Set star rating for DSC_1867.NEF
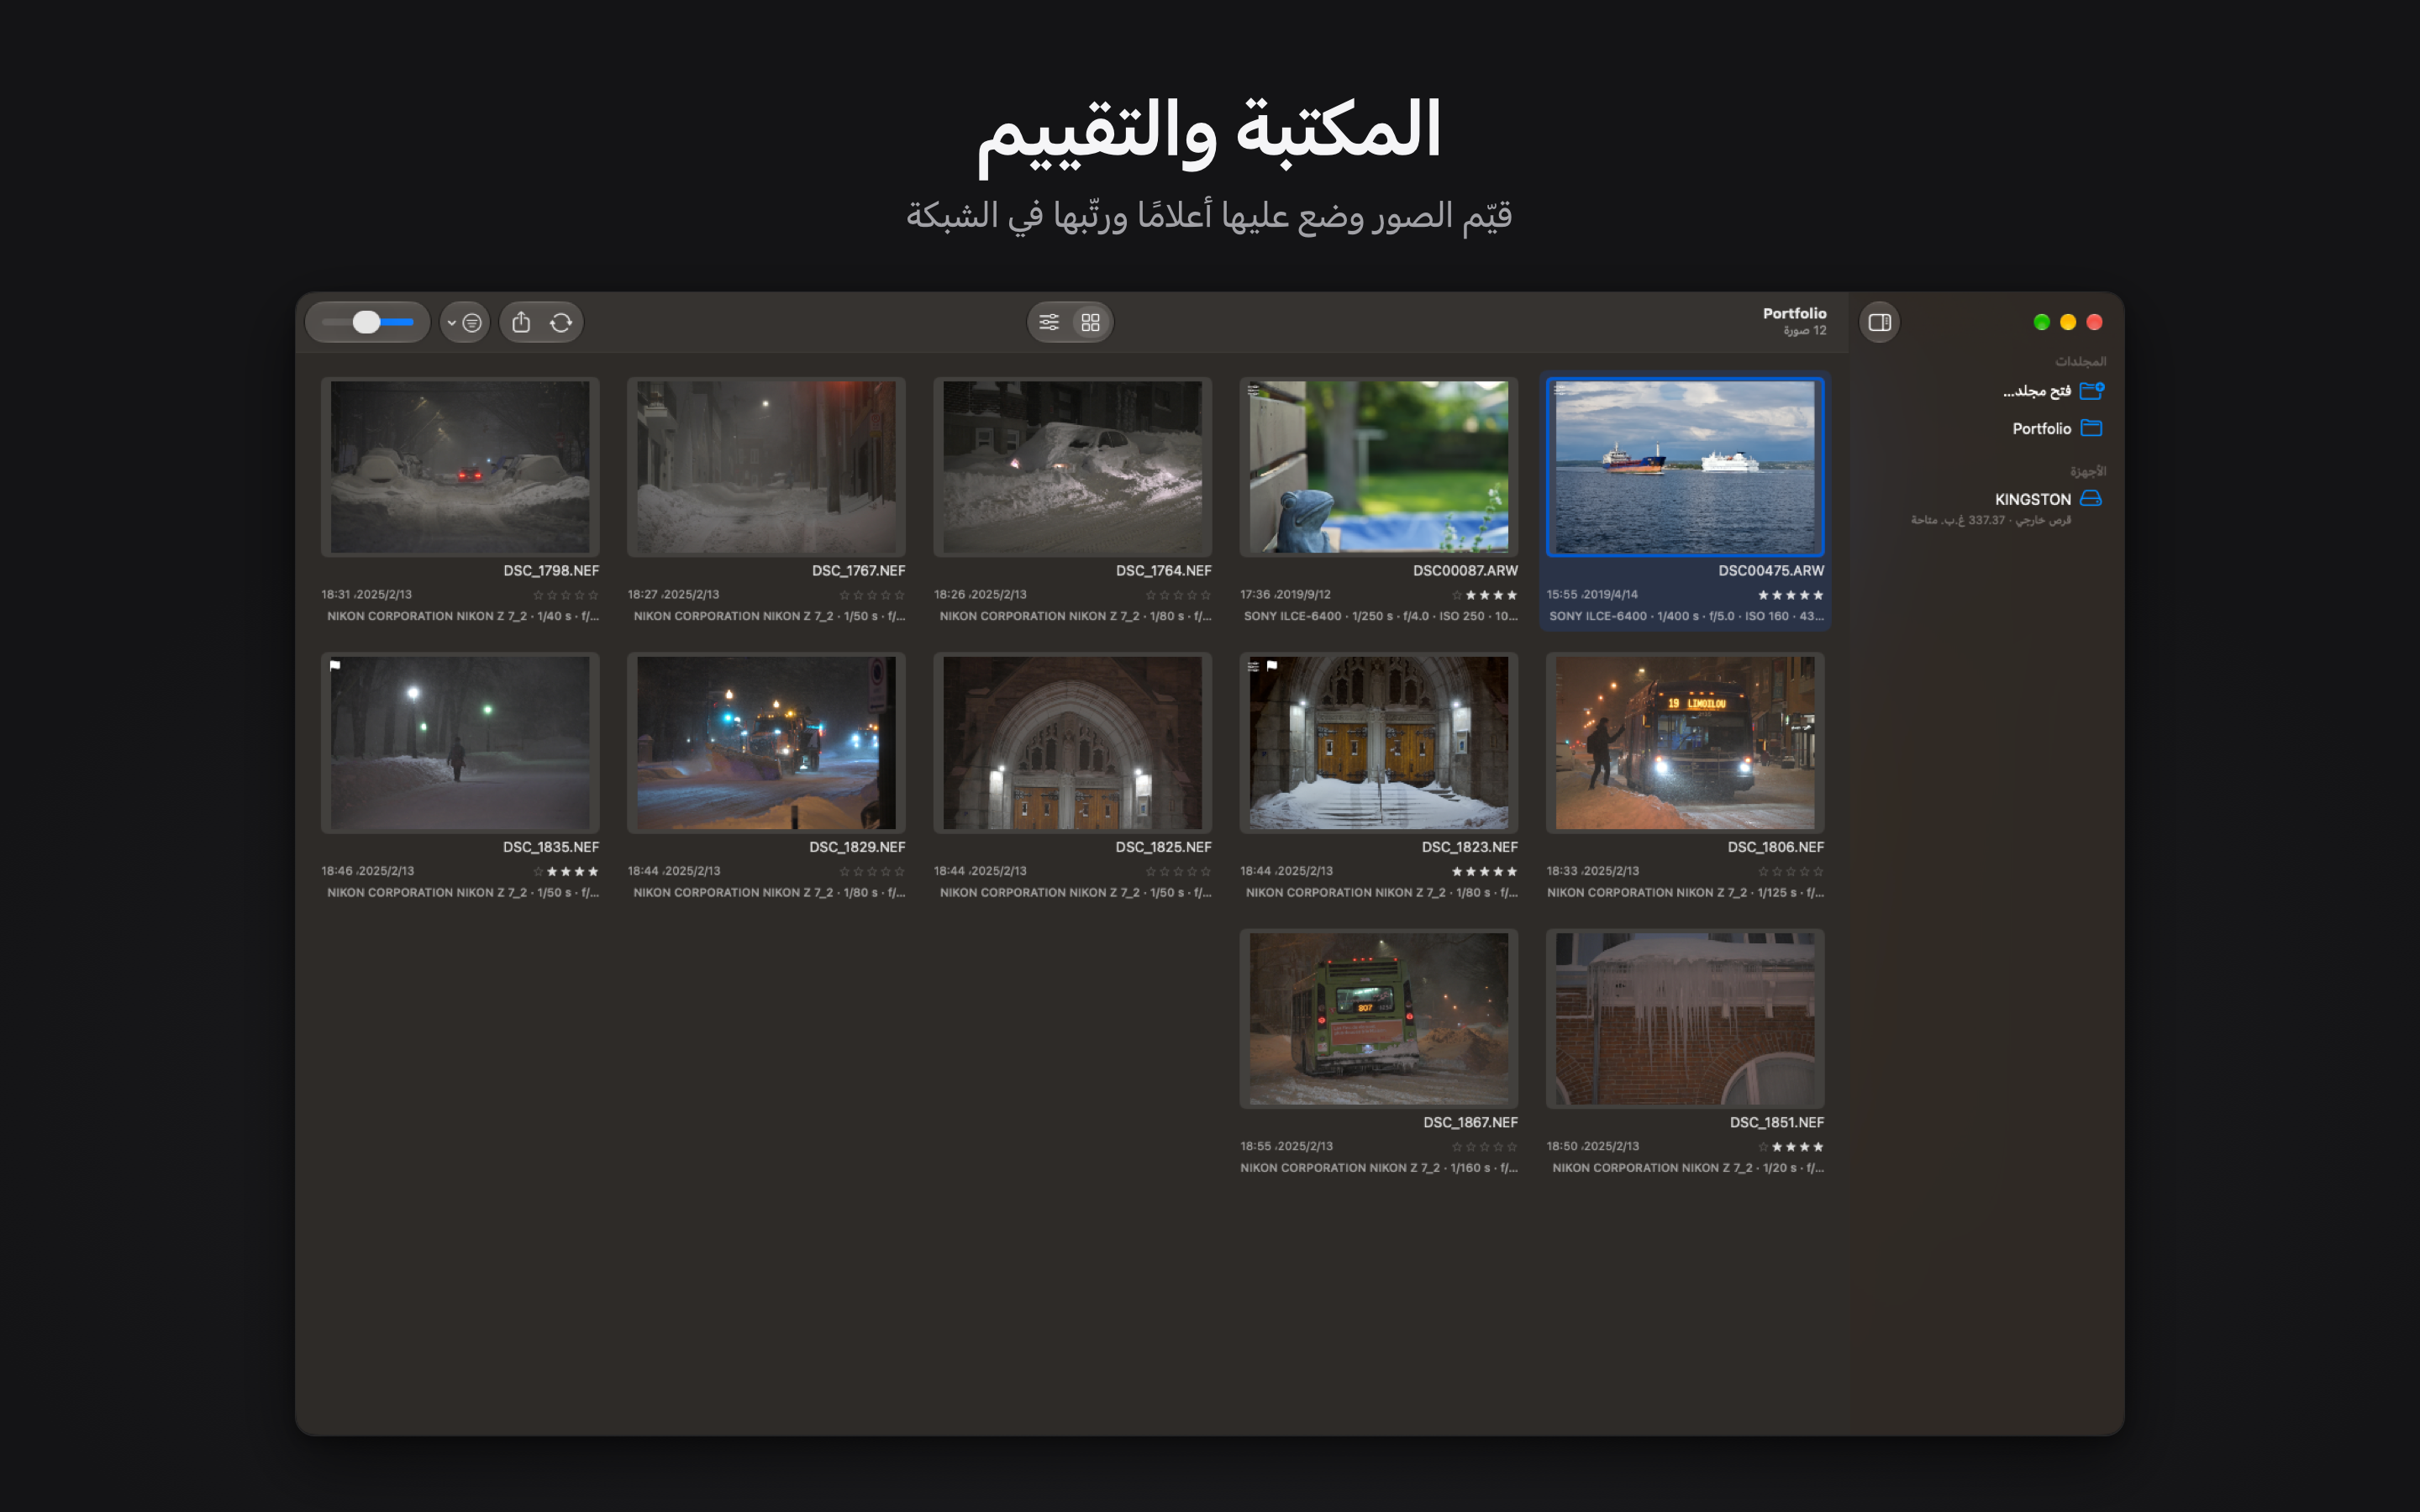Viewport: 2420px width, 1512px height. tap(1484, 1147)
